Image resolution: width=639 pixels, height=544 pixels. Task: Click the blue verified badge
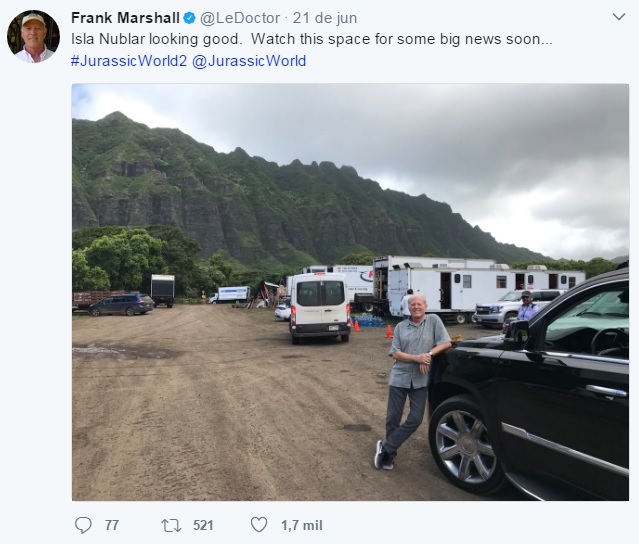[189, 18]
